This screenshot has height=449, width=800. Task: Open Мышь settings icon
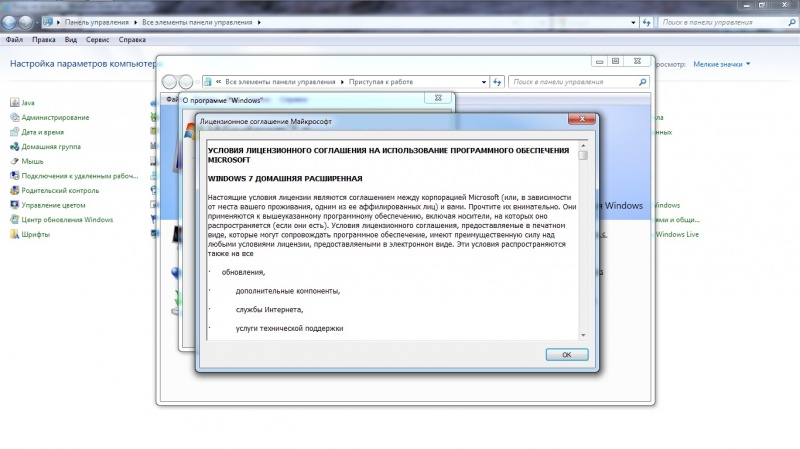[x=14, y=161]
